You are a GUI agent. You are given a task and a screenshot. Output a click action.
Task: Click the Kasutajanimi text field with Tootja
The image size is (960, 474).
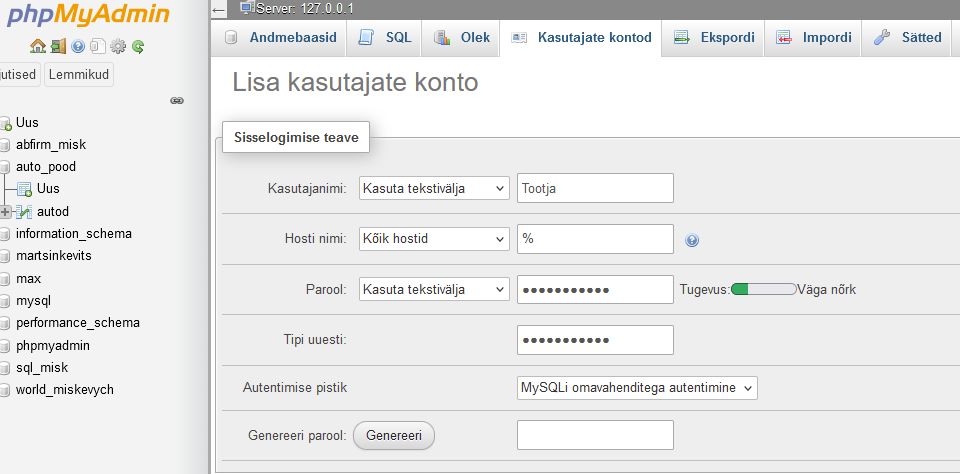click(x=595, y=188)
